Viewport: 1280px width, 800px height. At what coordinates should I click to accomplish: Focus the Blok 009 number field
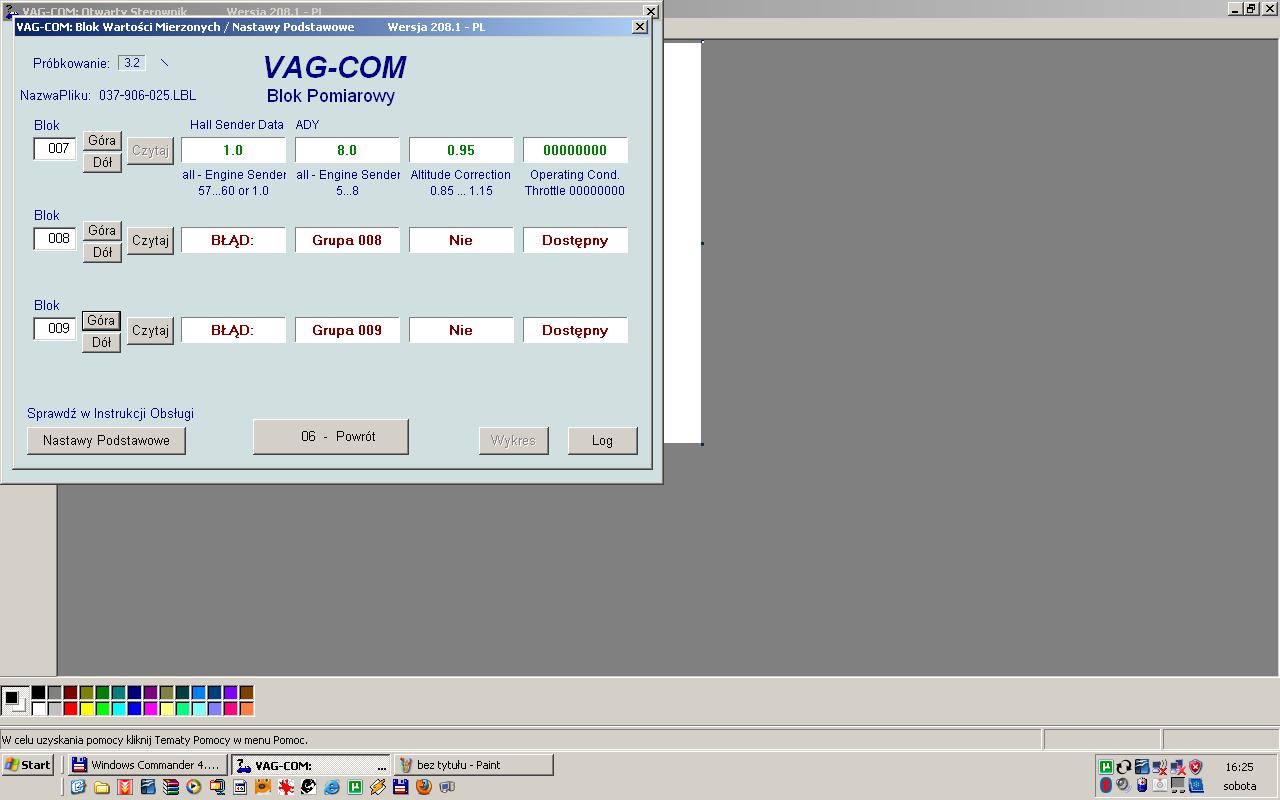55,329
